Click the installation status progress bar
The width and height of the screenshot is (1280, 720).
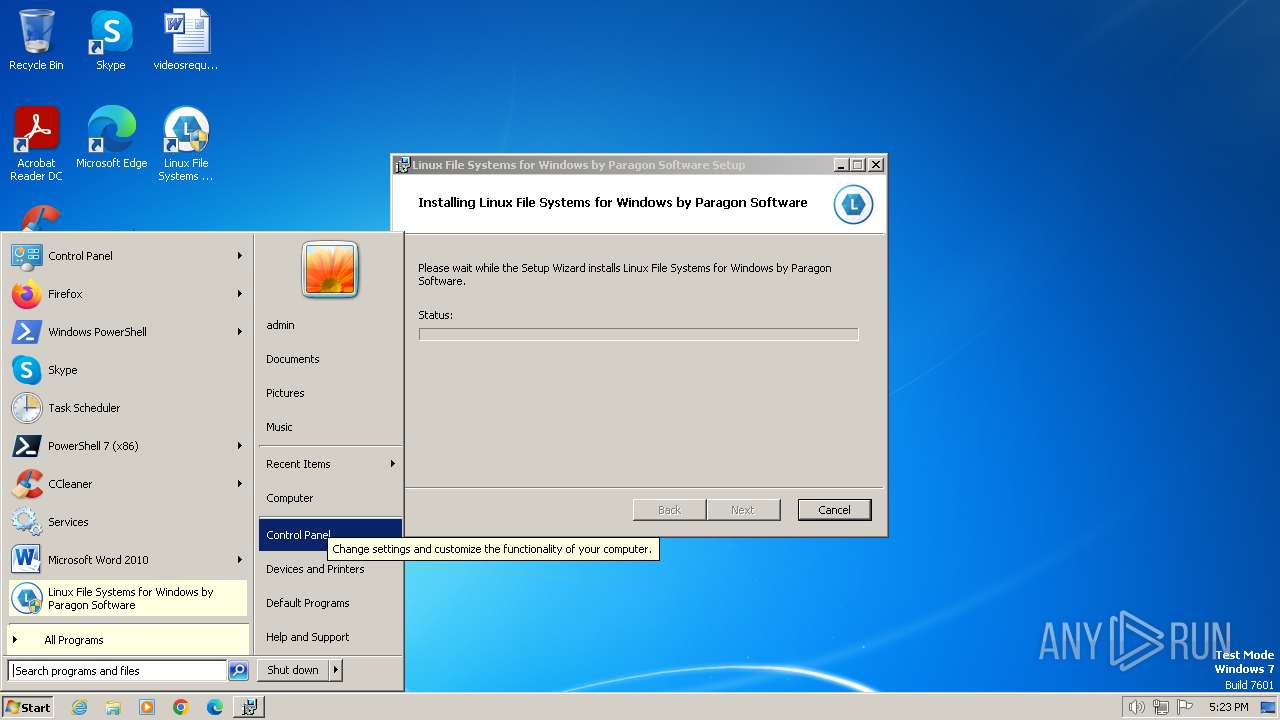[638, 334]
